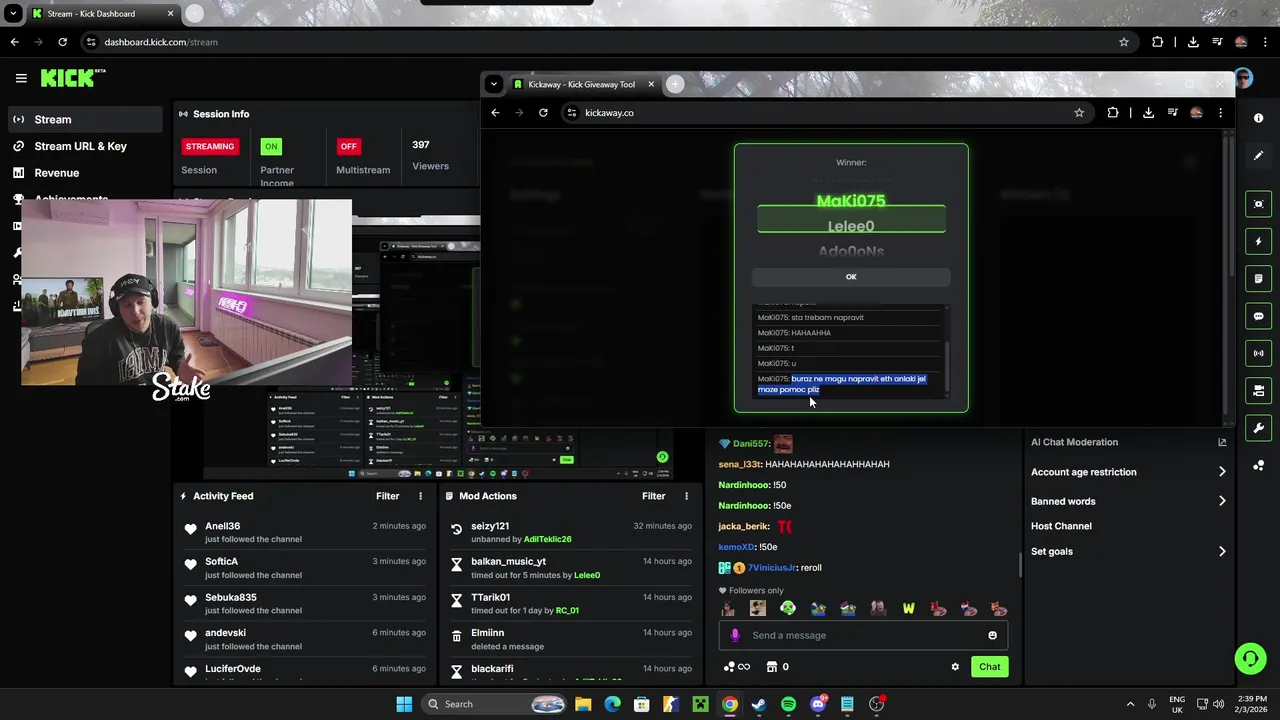Toggle the camera moderation panel icon
This screenshot has width=1280, height=720.
click(x=1258, y=391)
